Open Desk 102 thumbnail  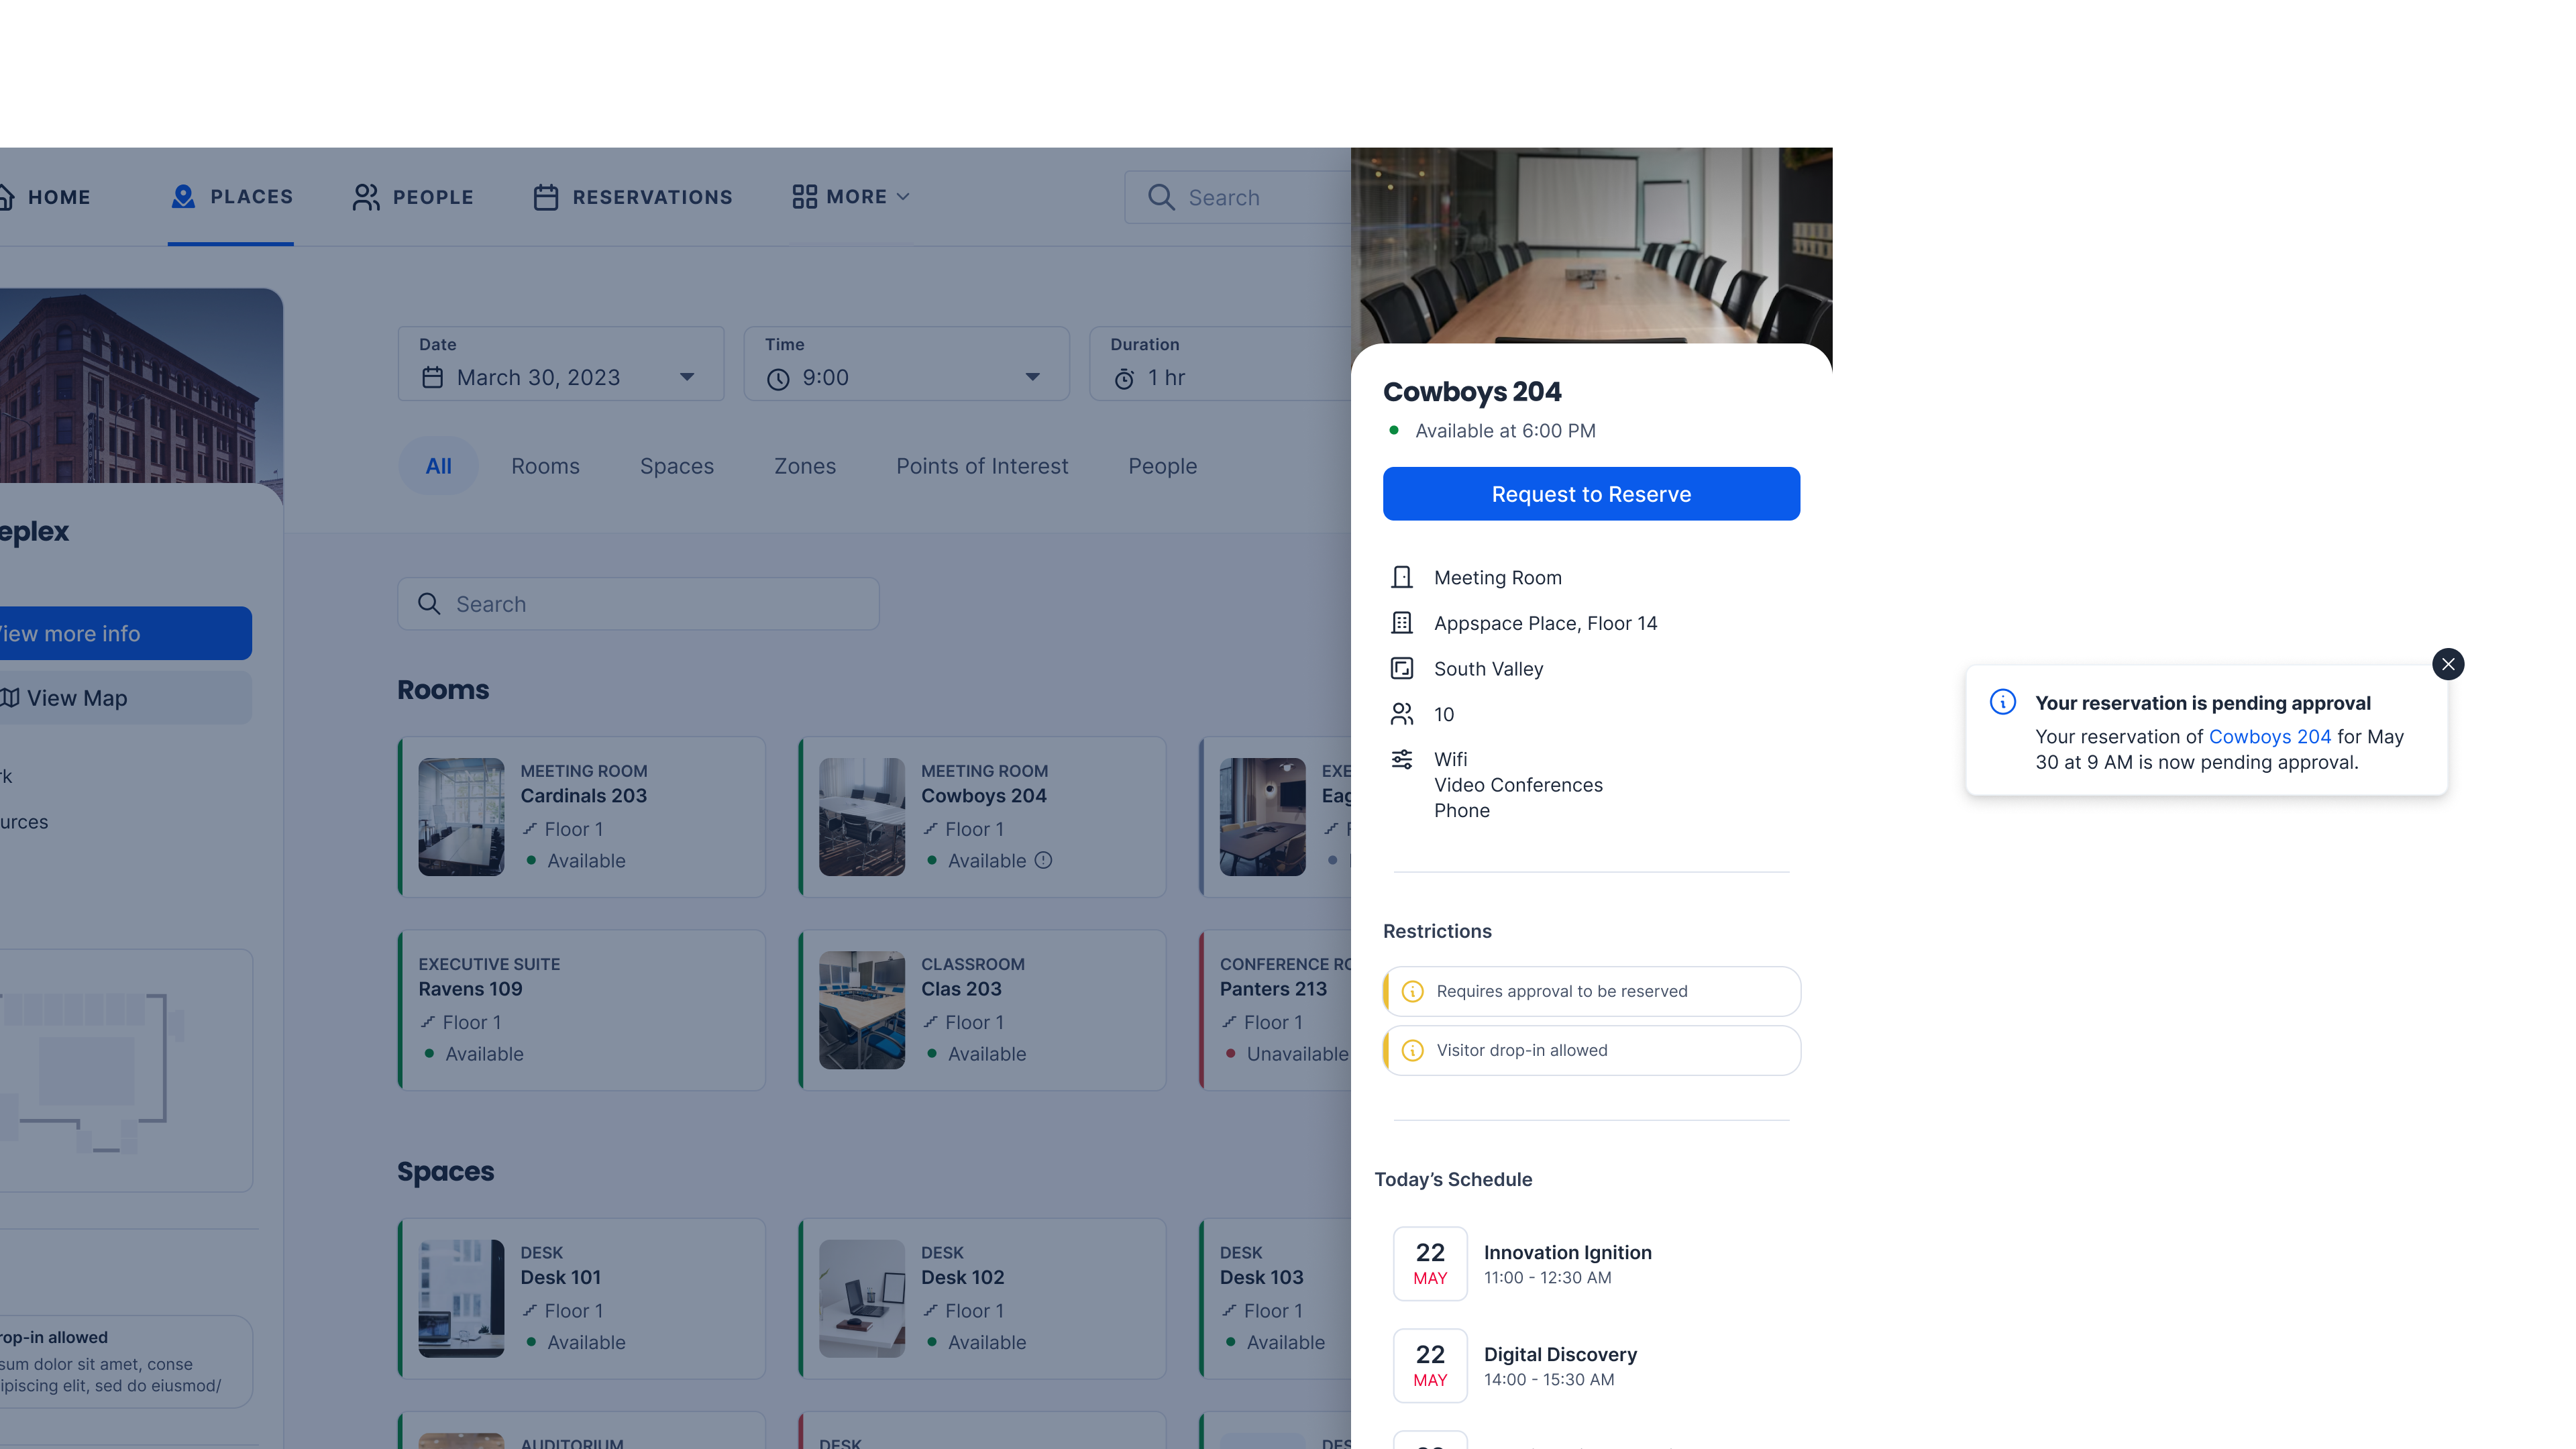point(862,1299)
